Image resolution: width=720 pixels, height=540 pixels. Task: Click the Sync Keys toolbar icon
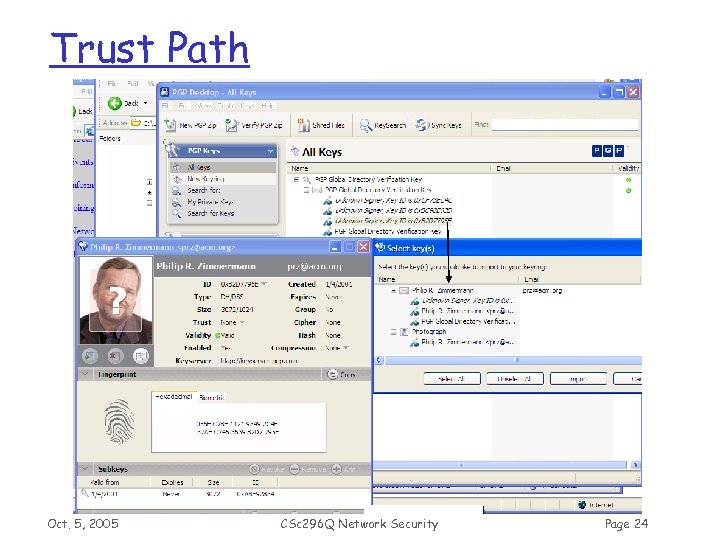tap(422, 125)
